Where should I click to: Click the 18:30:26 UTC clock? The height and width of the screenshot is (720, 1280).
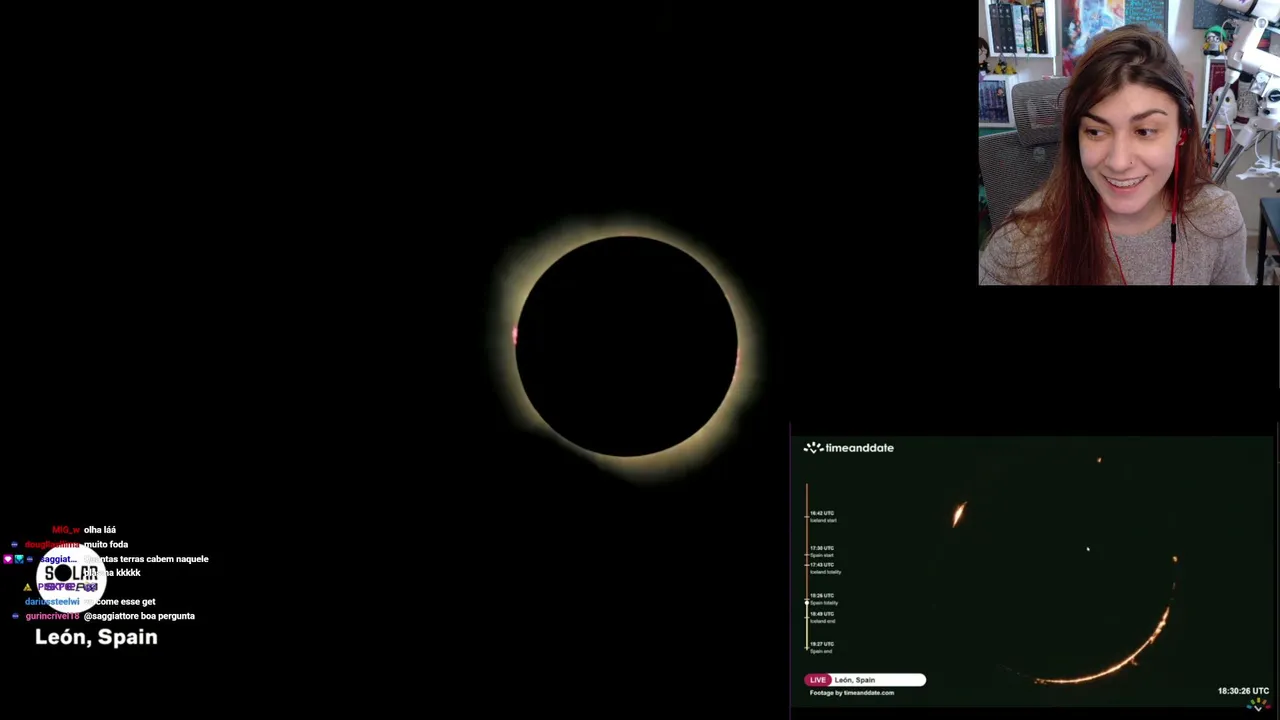point(1243,691)
